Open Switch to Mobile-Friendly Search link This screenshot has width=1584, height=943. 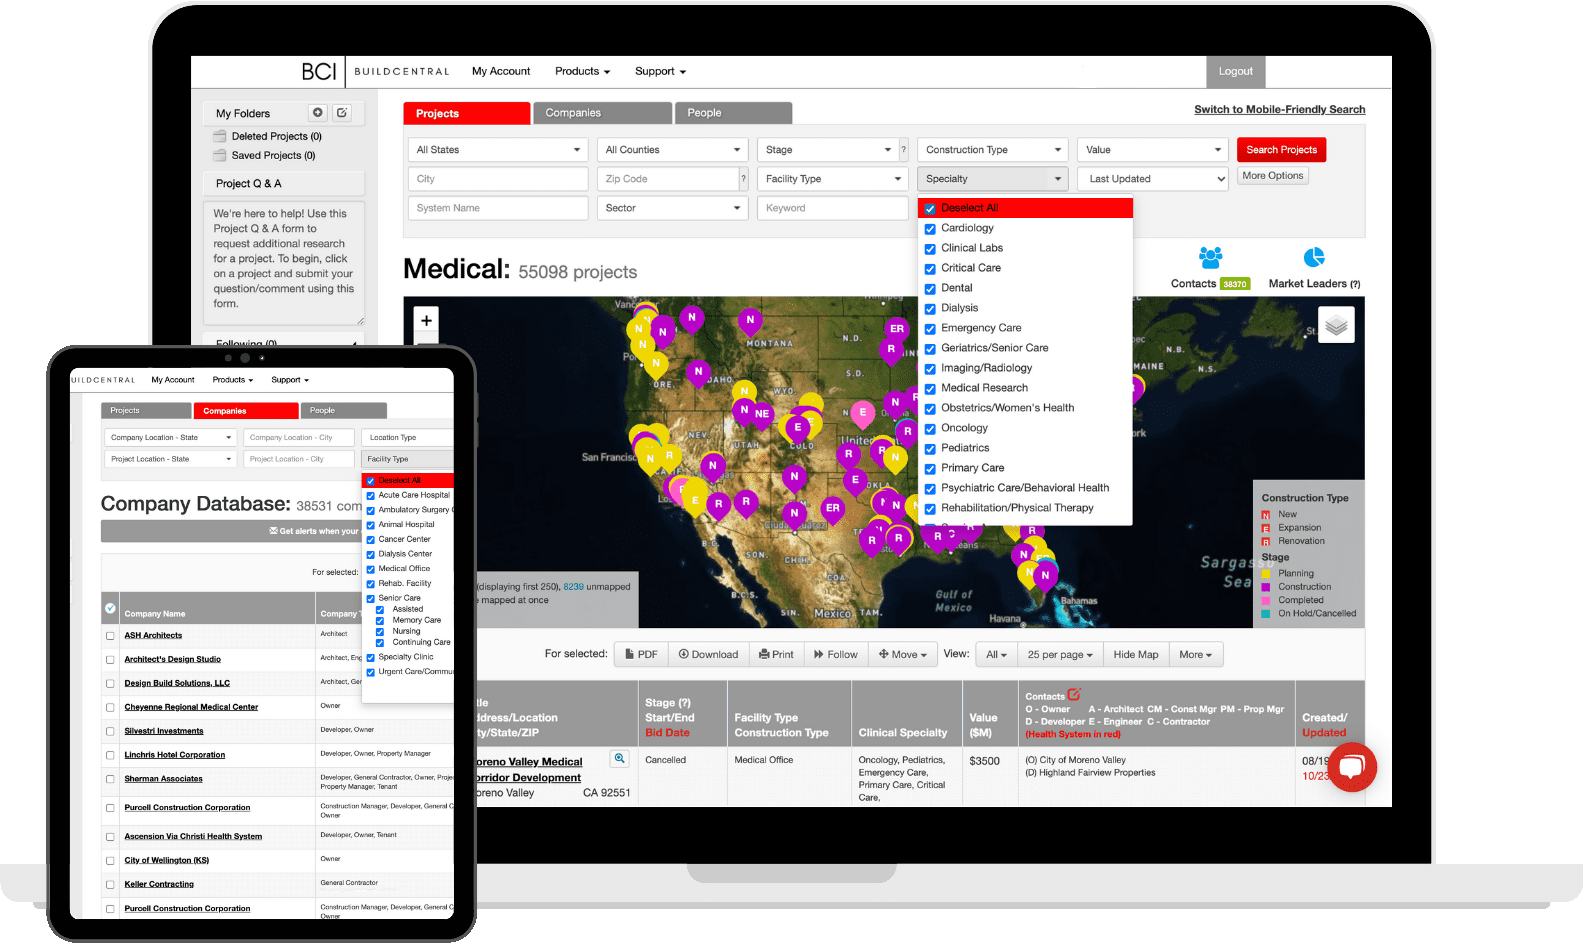pyautogui.click(x=1280, y=110)
